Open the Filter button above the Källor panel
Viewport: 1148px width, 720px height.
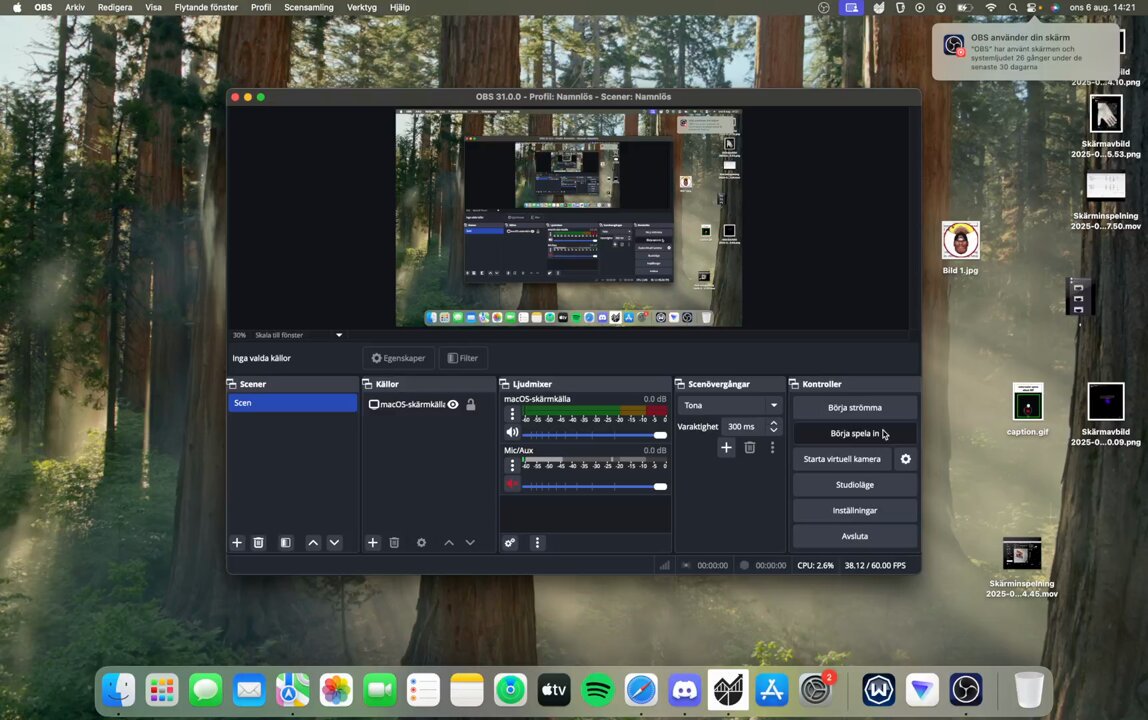tap(463, 358)
